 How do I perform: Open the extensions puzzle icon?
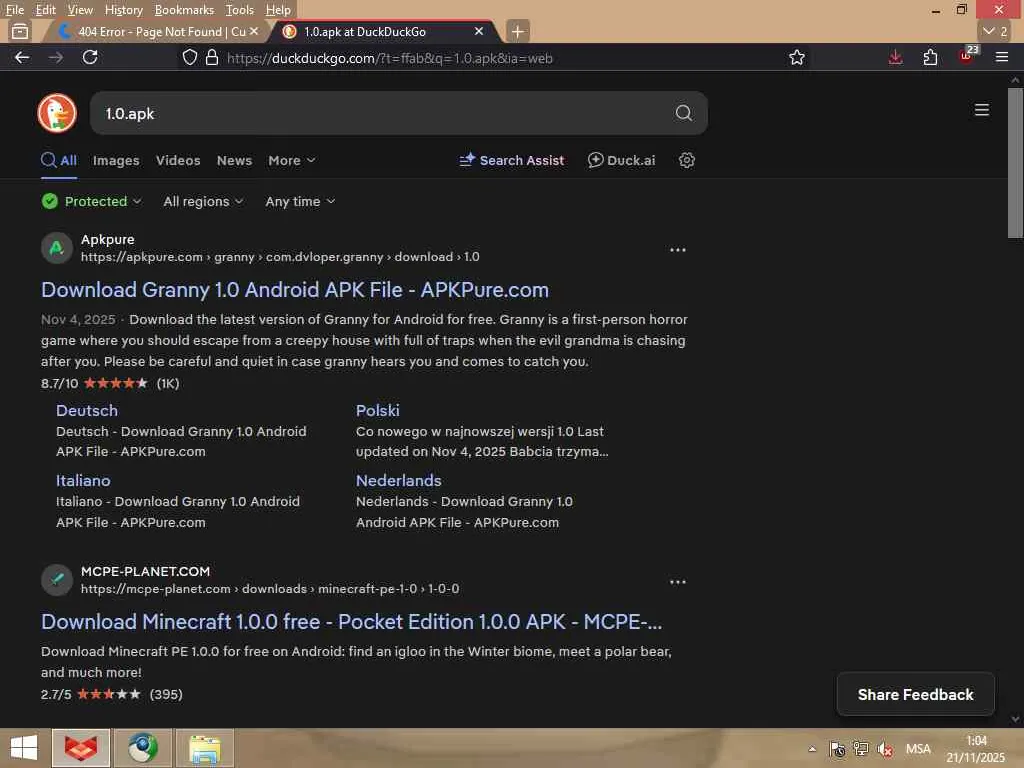(x=931, y=57)
